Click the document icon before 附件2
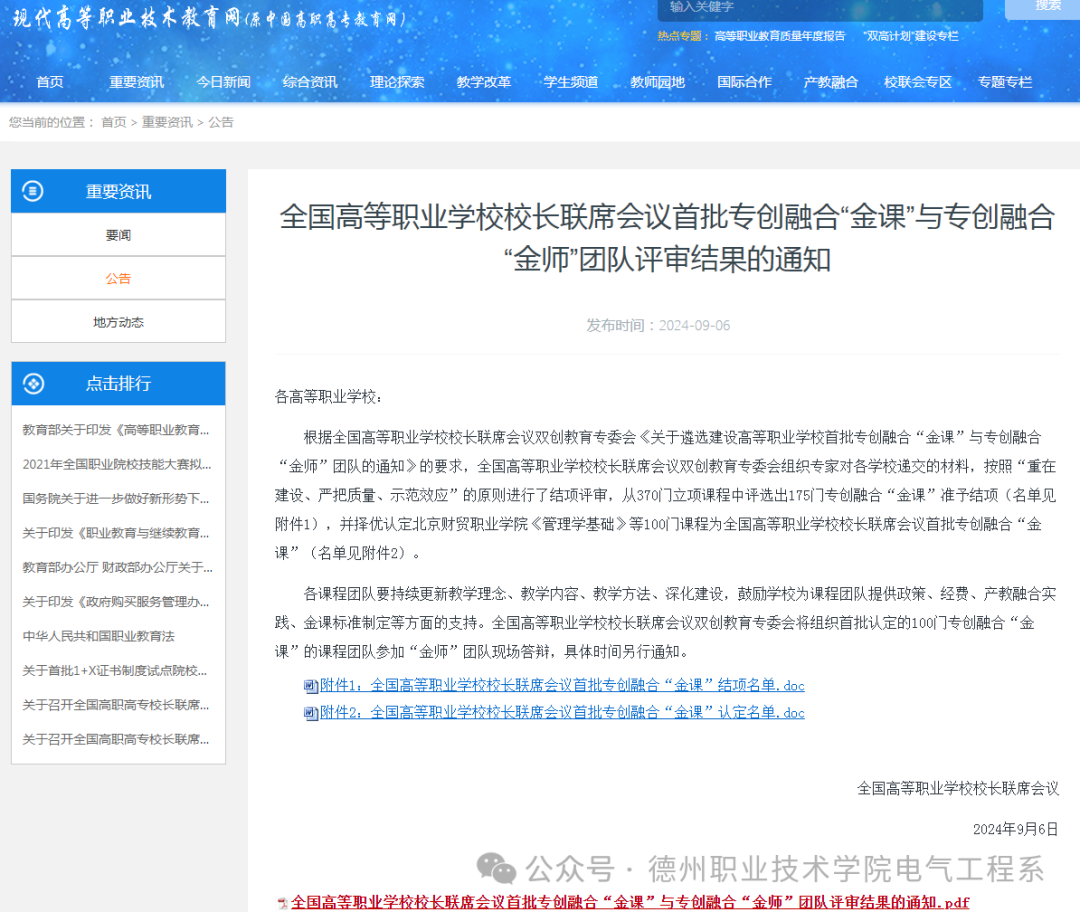1080x912 pixels. 310,712
